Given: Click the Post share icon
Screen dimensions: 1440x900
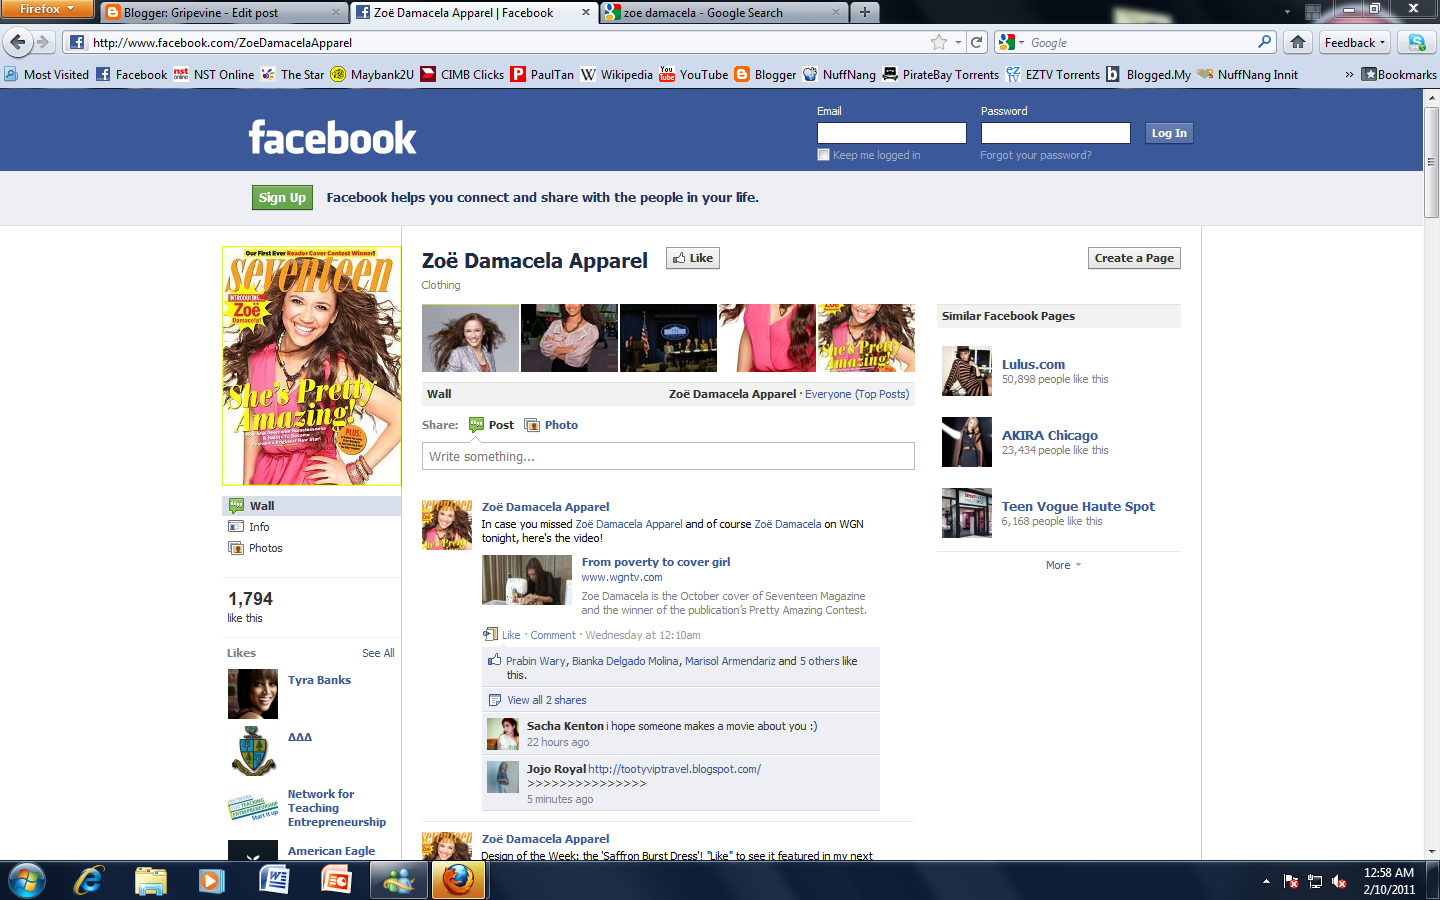Looking at the screenshot, I should [476, 425].
